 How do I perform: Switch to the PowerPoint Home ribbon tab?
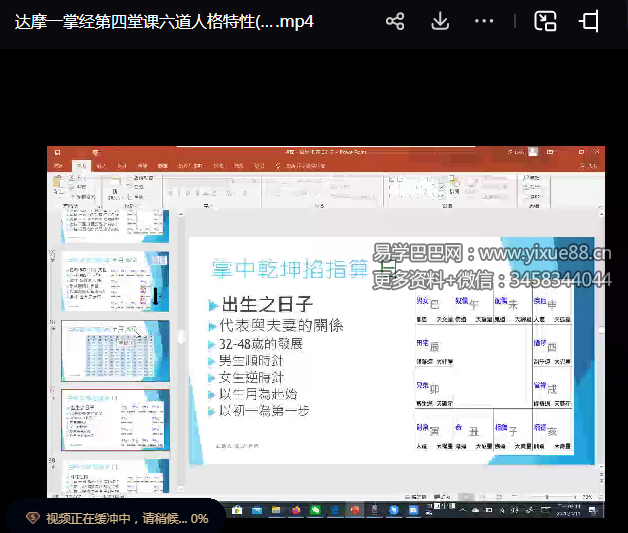(x=81, y=164)
